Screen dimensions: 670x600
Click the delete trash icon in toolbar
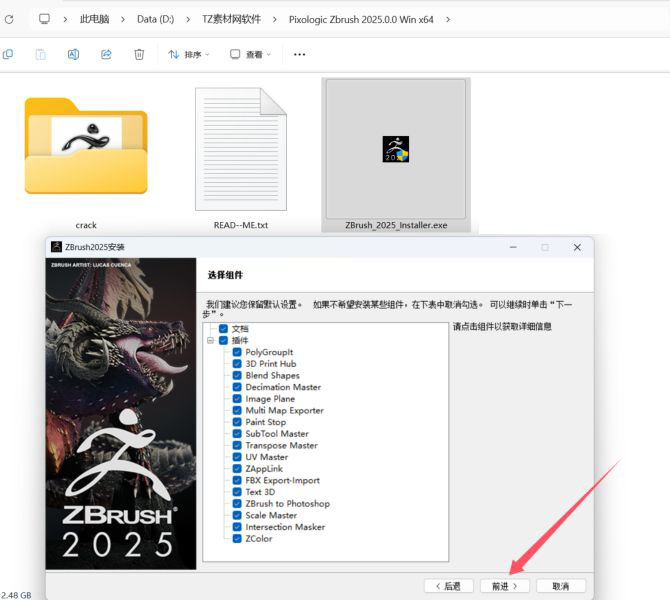coord(139,54)
